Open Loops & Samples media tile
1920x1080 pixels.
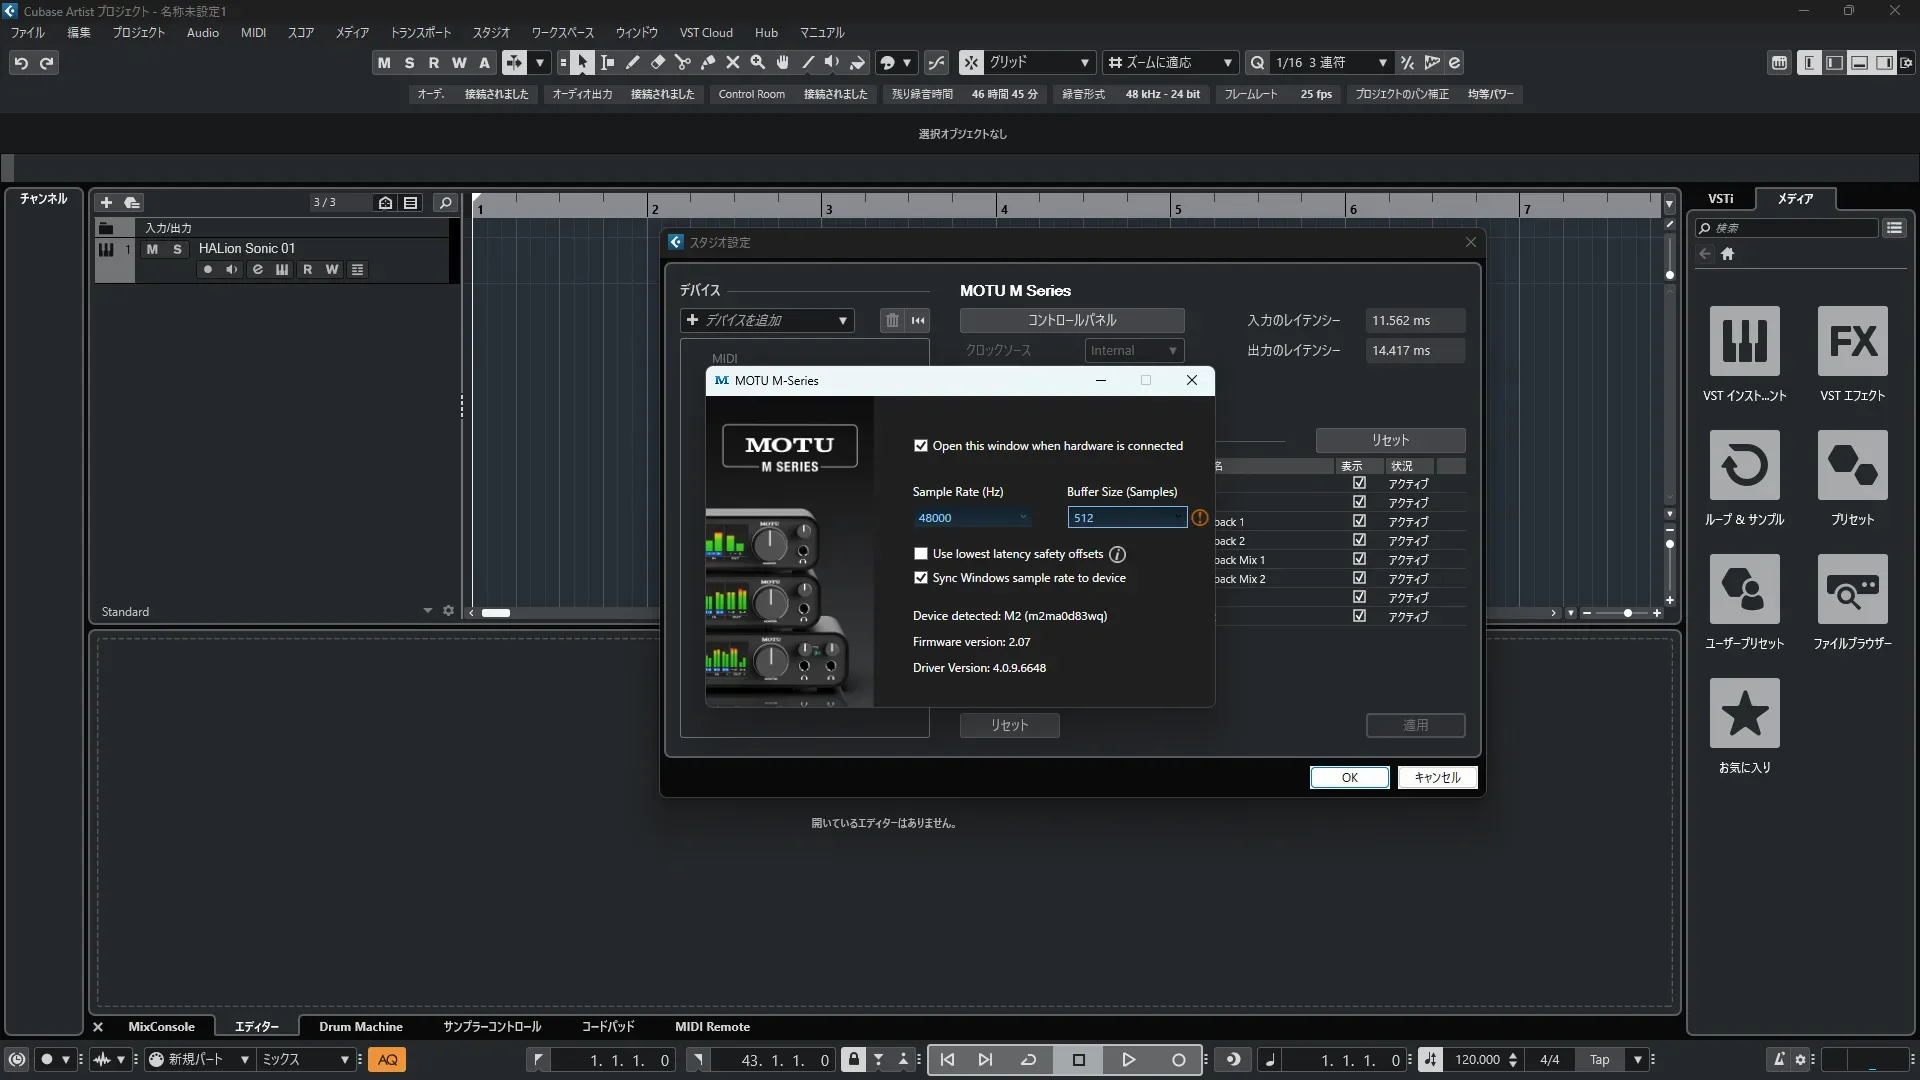pyautogui.click(x=1744, y=465)
